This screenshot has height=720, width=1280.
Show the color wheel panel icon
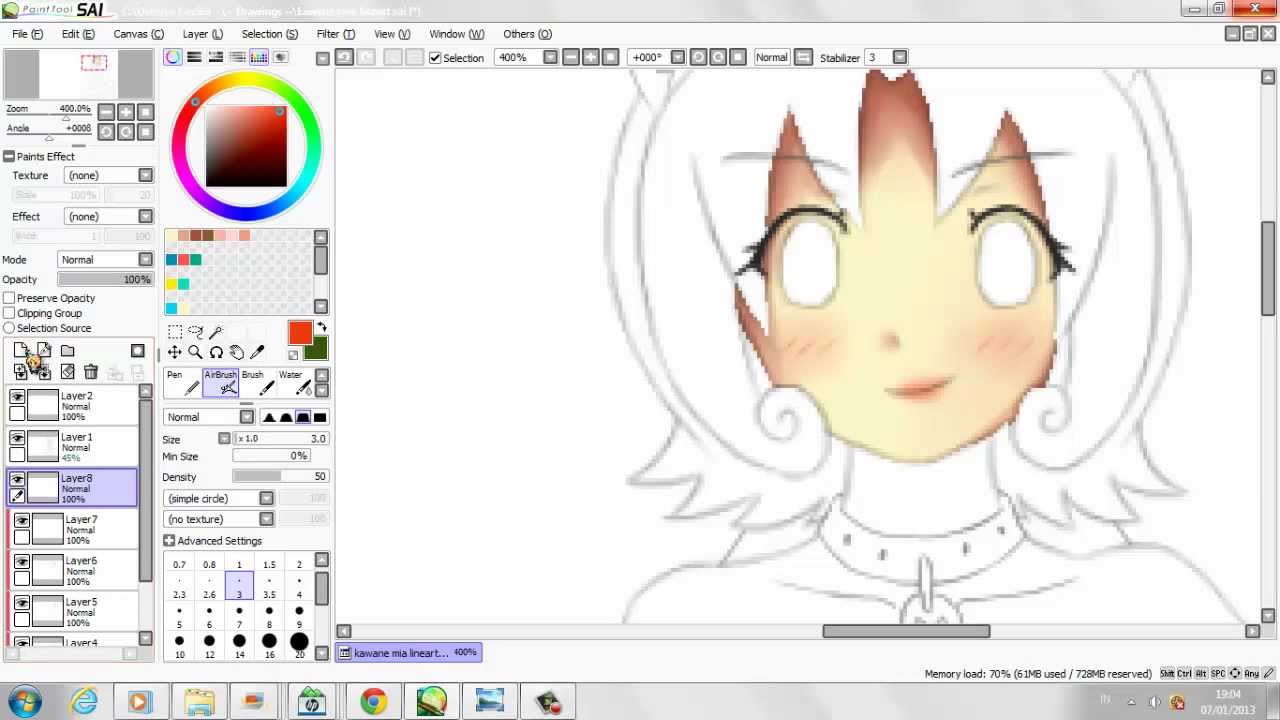click(x=174, y=57)
